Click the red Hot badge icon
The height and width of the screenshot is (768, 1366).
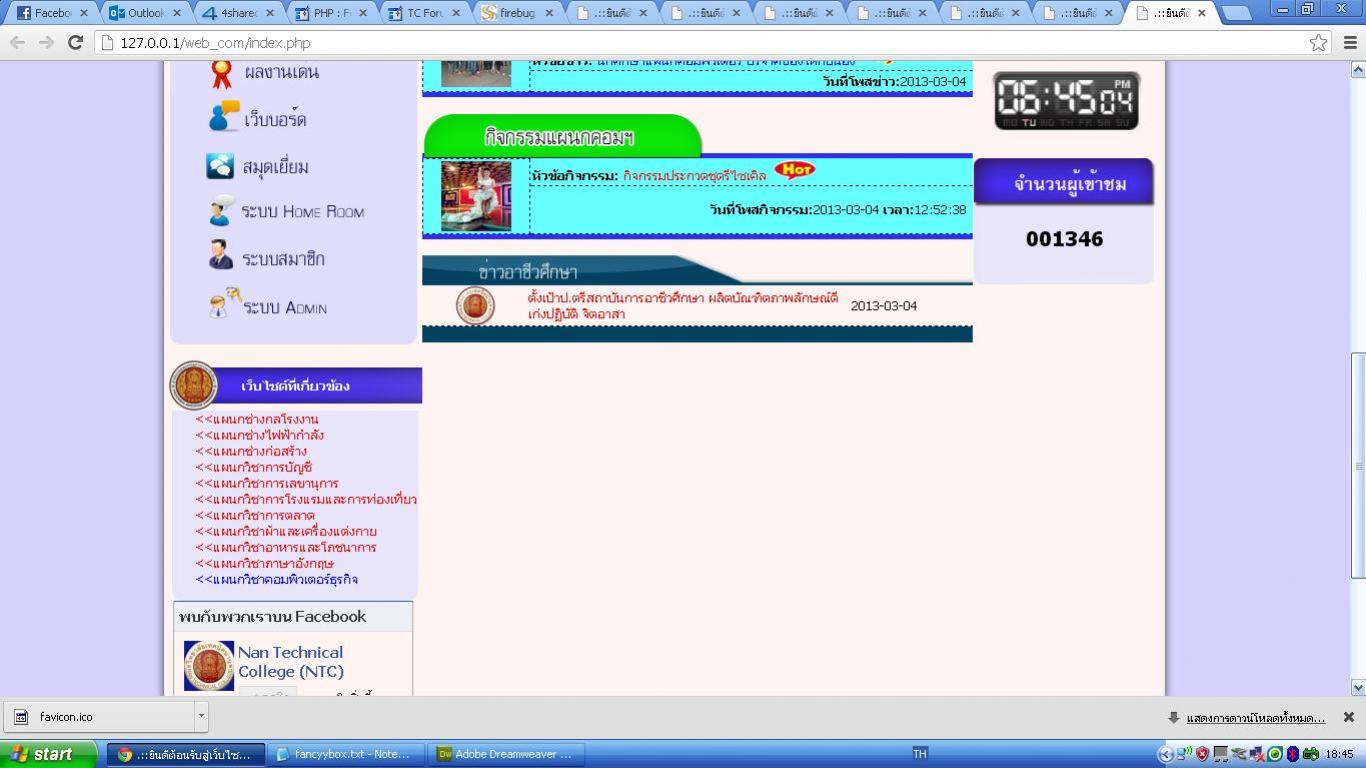point(794,170)
